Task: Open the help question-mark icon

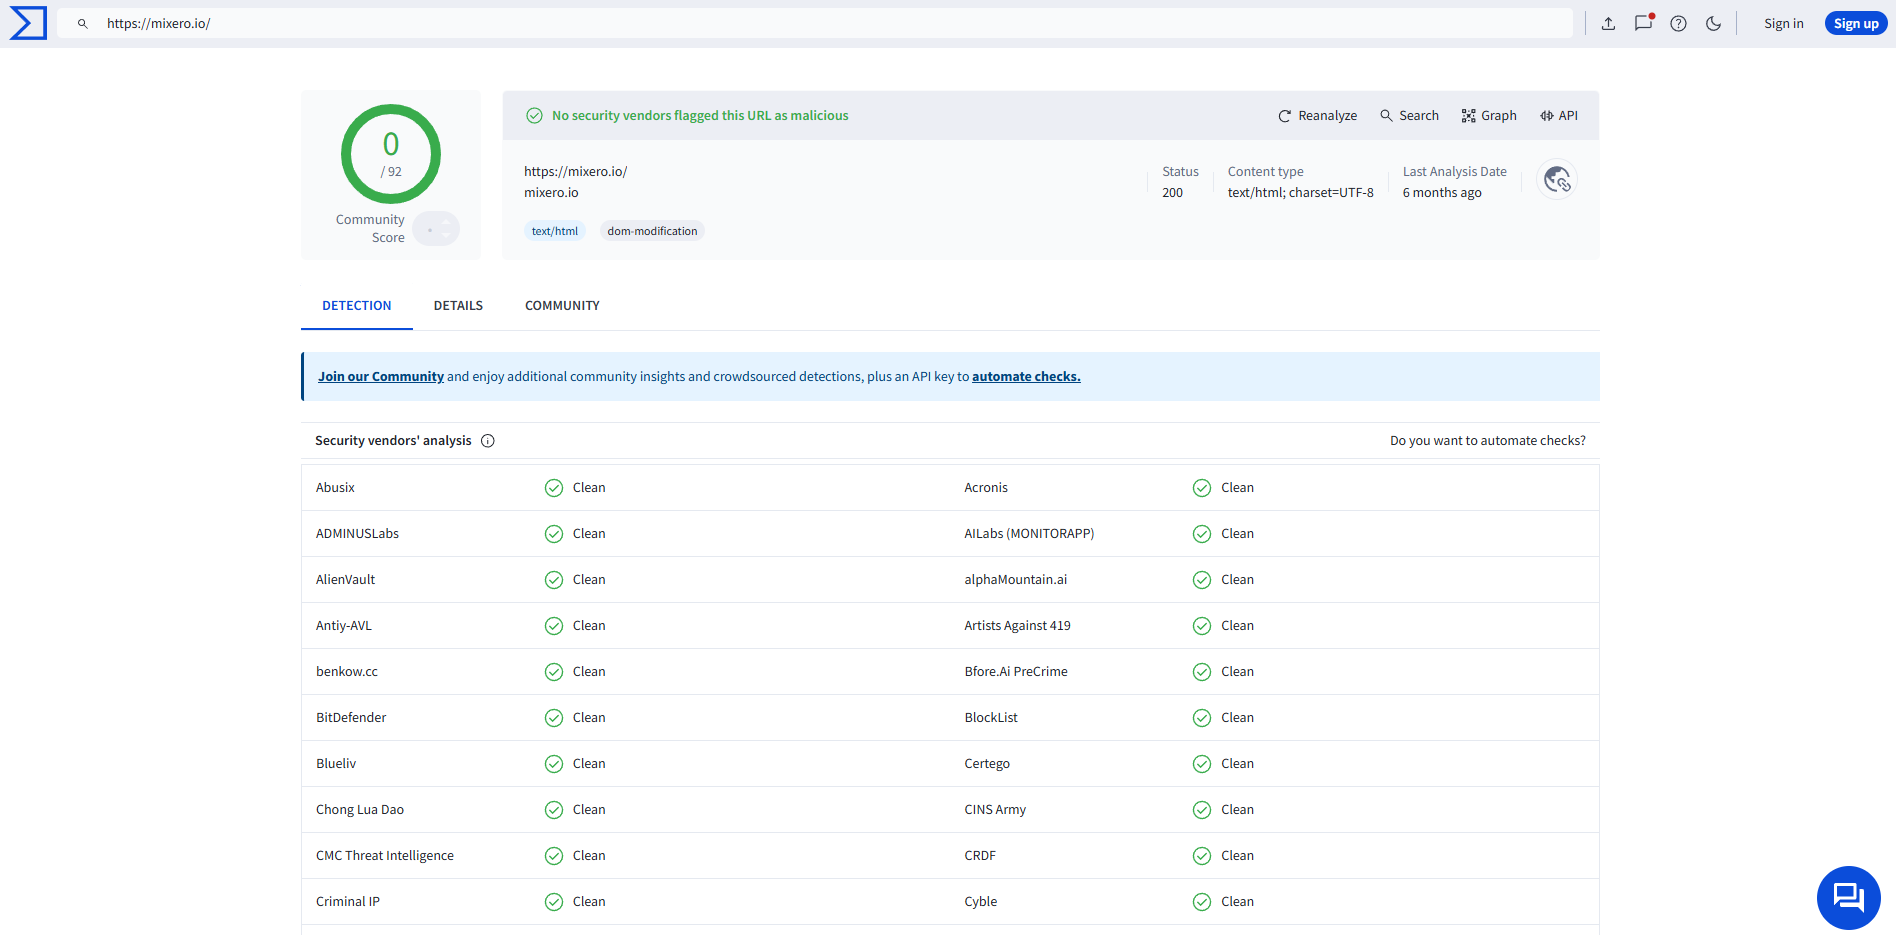Action: coord(1678,23)
